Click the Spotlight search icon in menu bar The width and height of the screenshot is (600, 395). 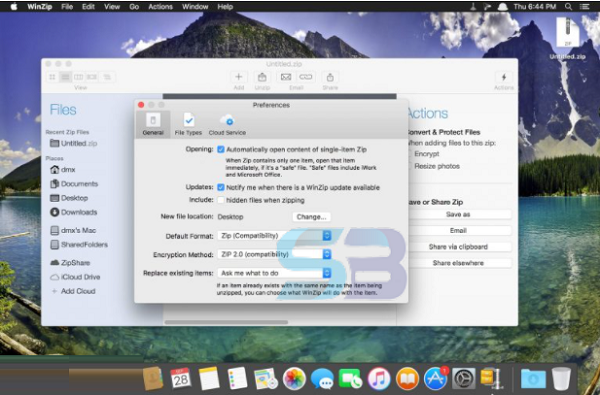tap(569, 7)
